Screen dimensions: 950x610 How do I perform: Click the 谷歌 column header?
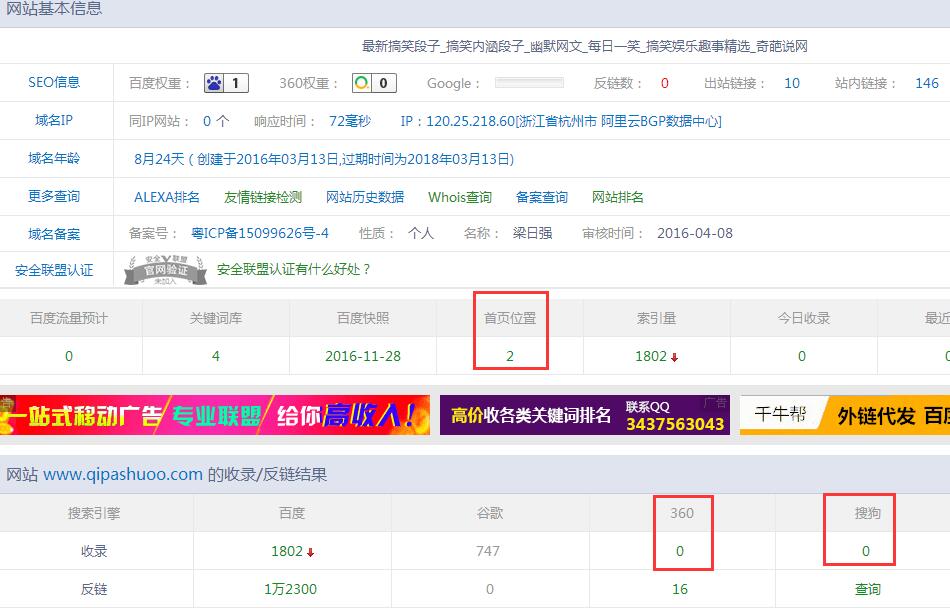coord(490,513)
